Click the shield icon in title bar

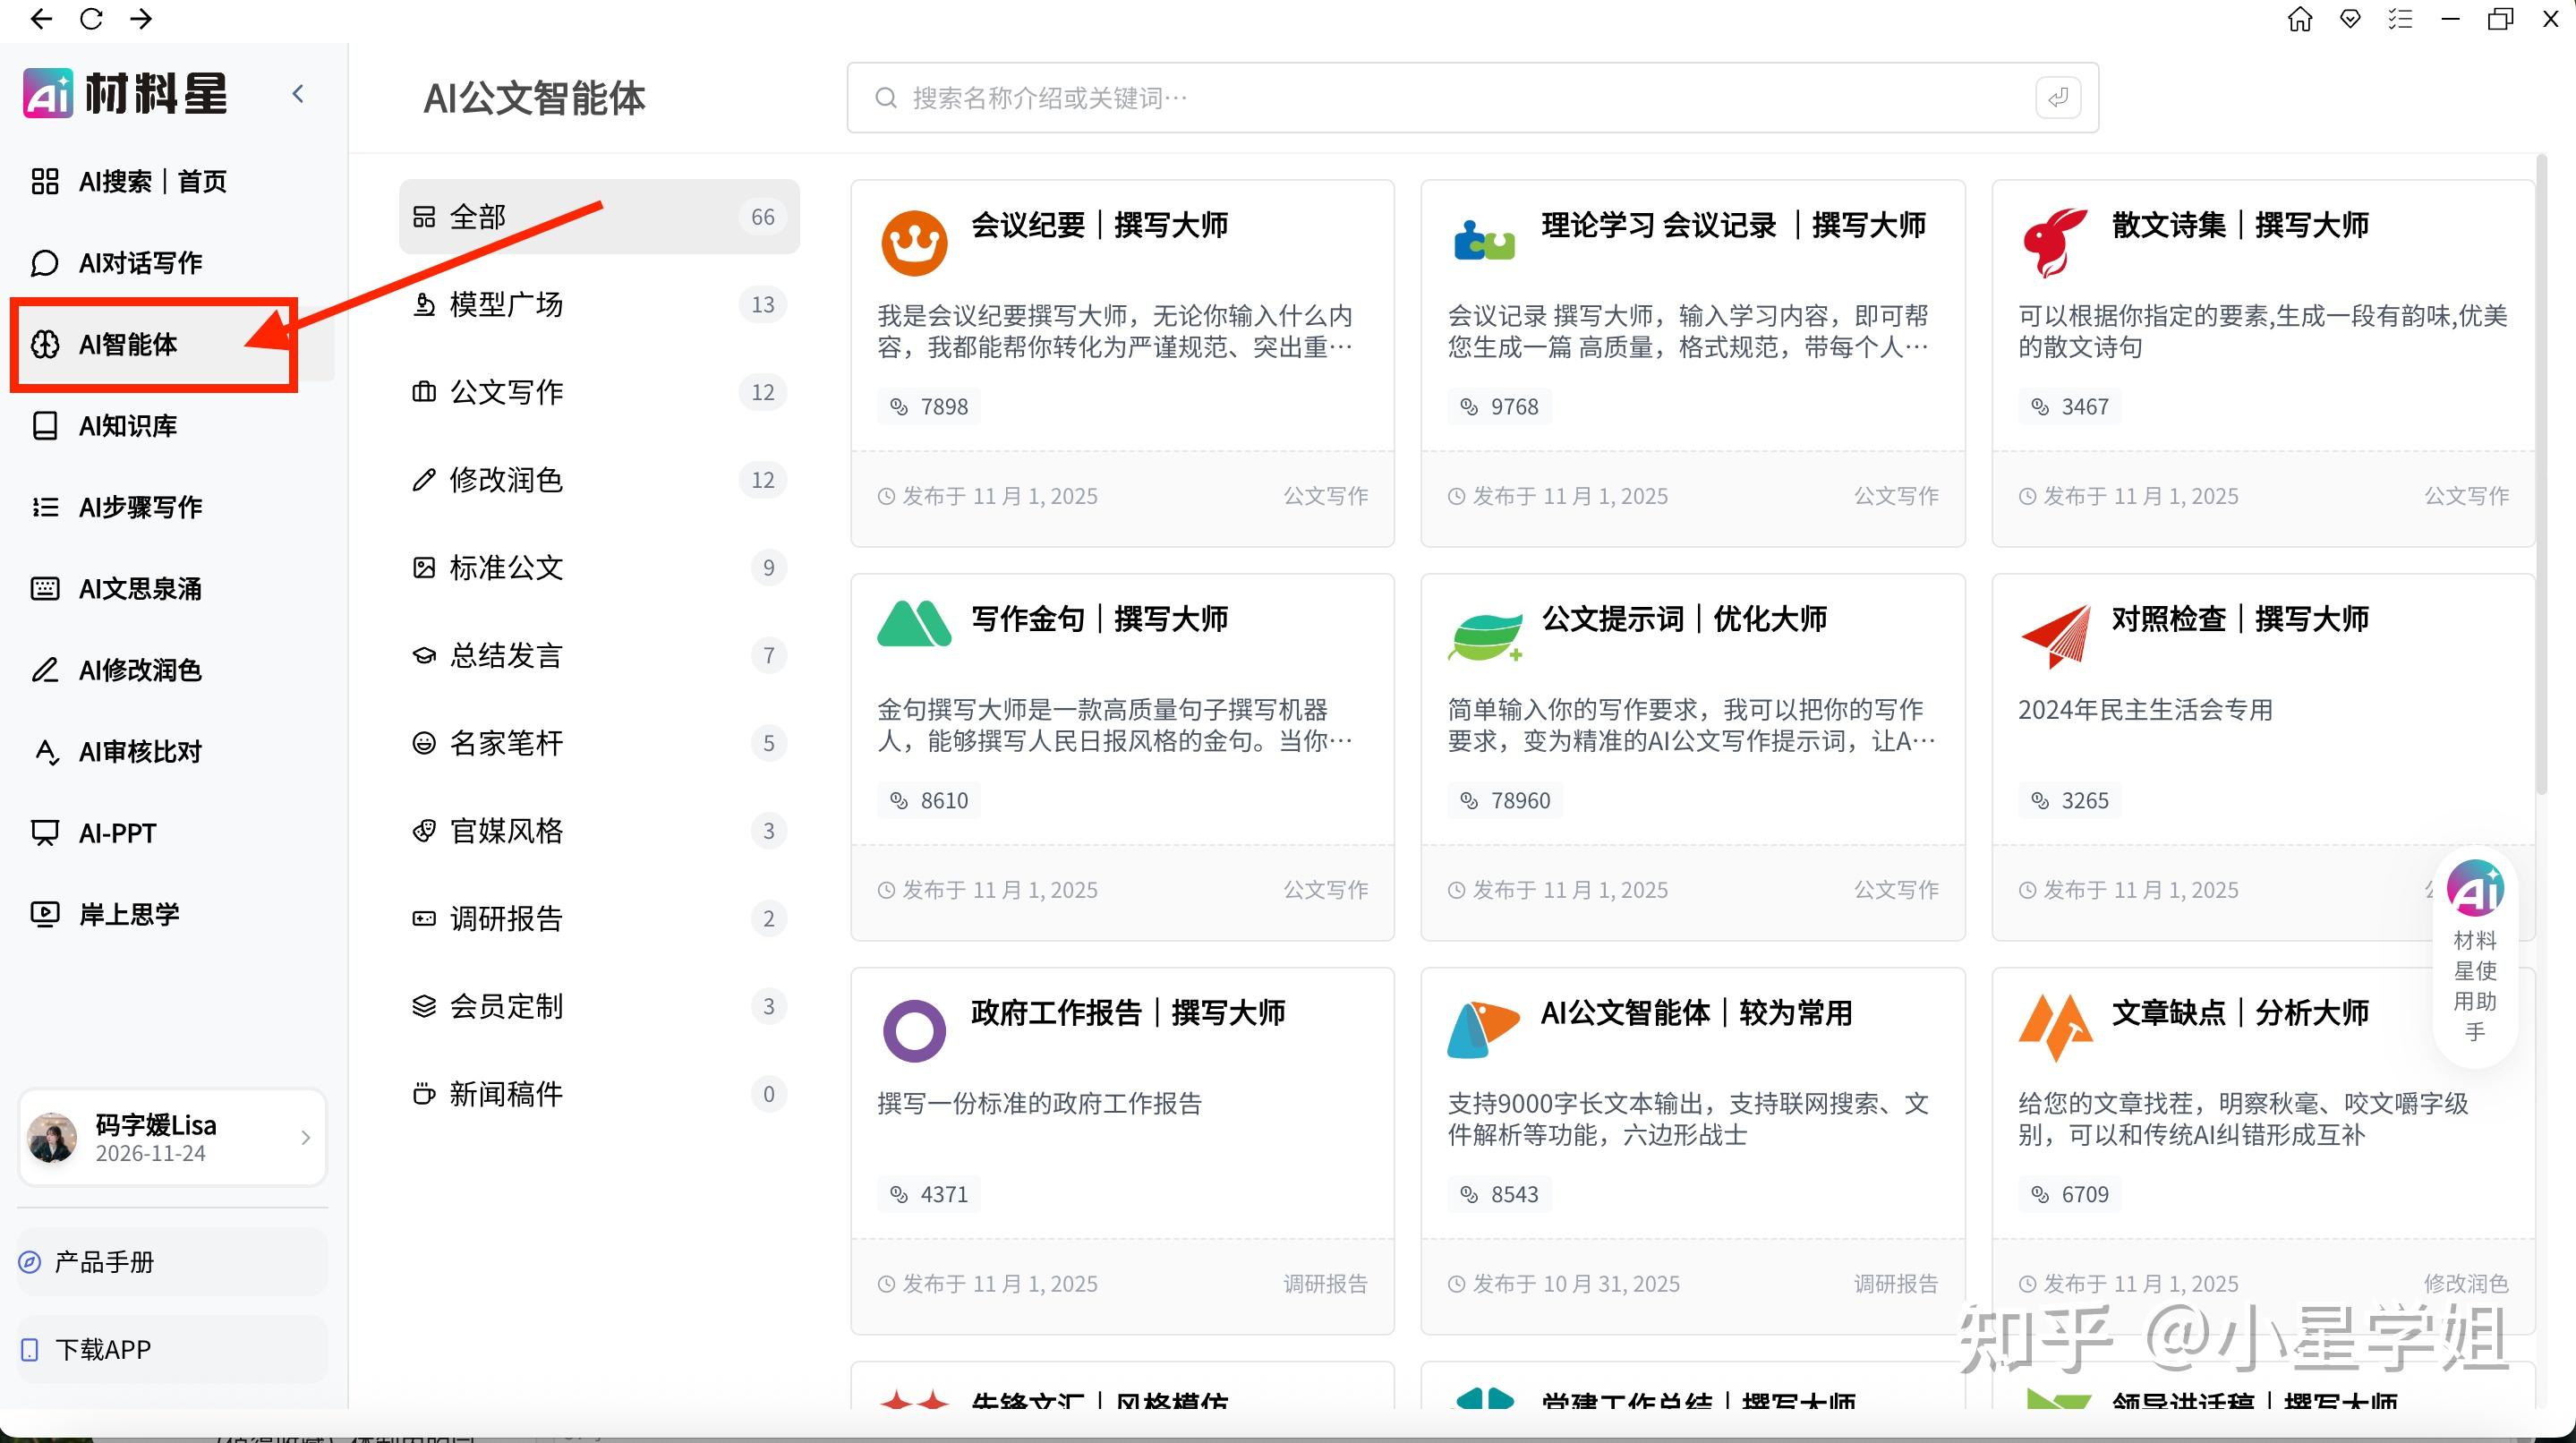(x=2350, y=19)
